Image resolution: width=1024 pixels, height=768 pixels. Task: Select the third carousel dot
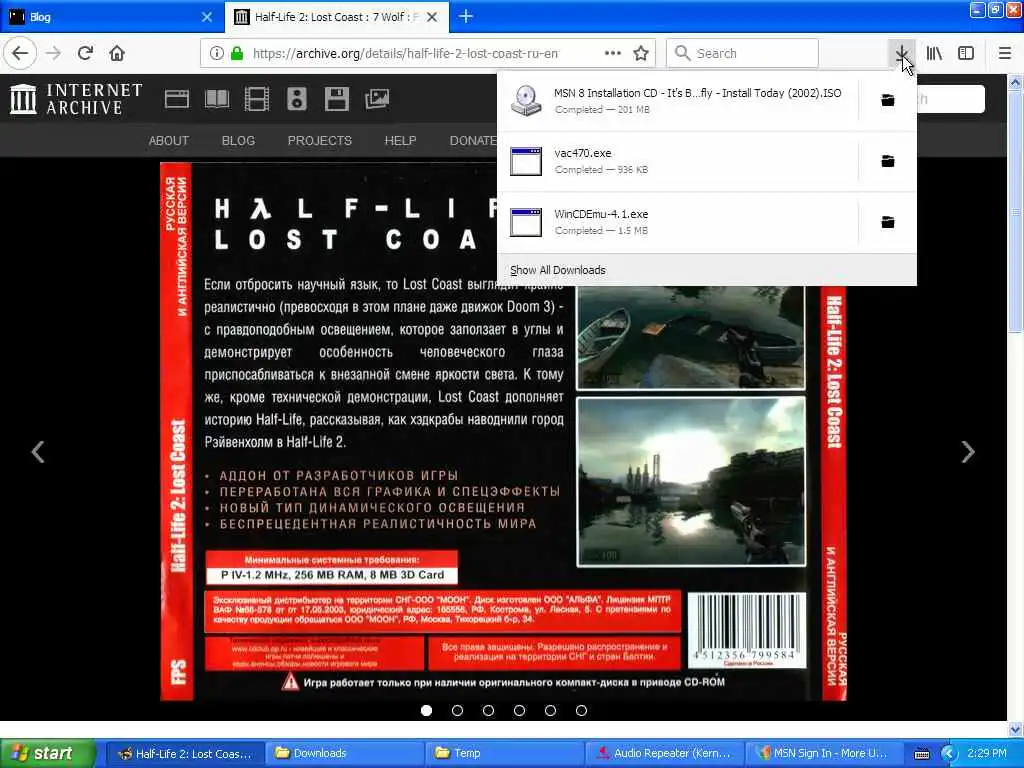488,710
